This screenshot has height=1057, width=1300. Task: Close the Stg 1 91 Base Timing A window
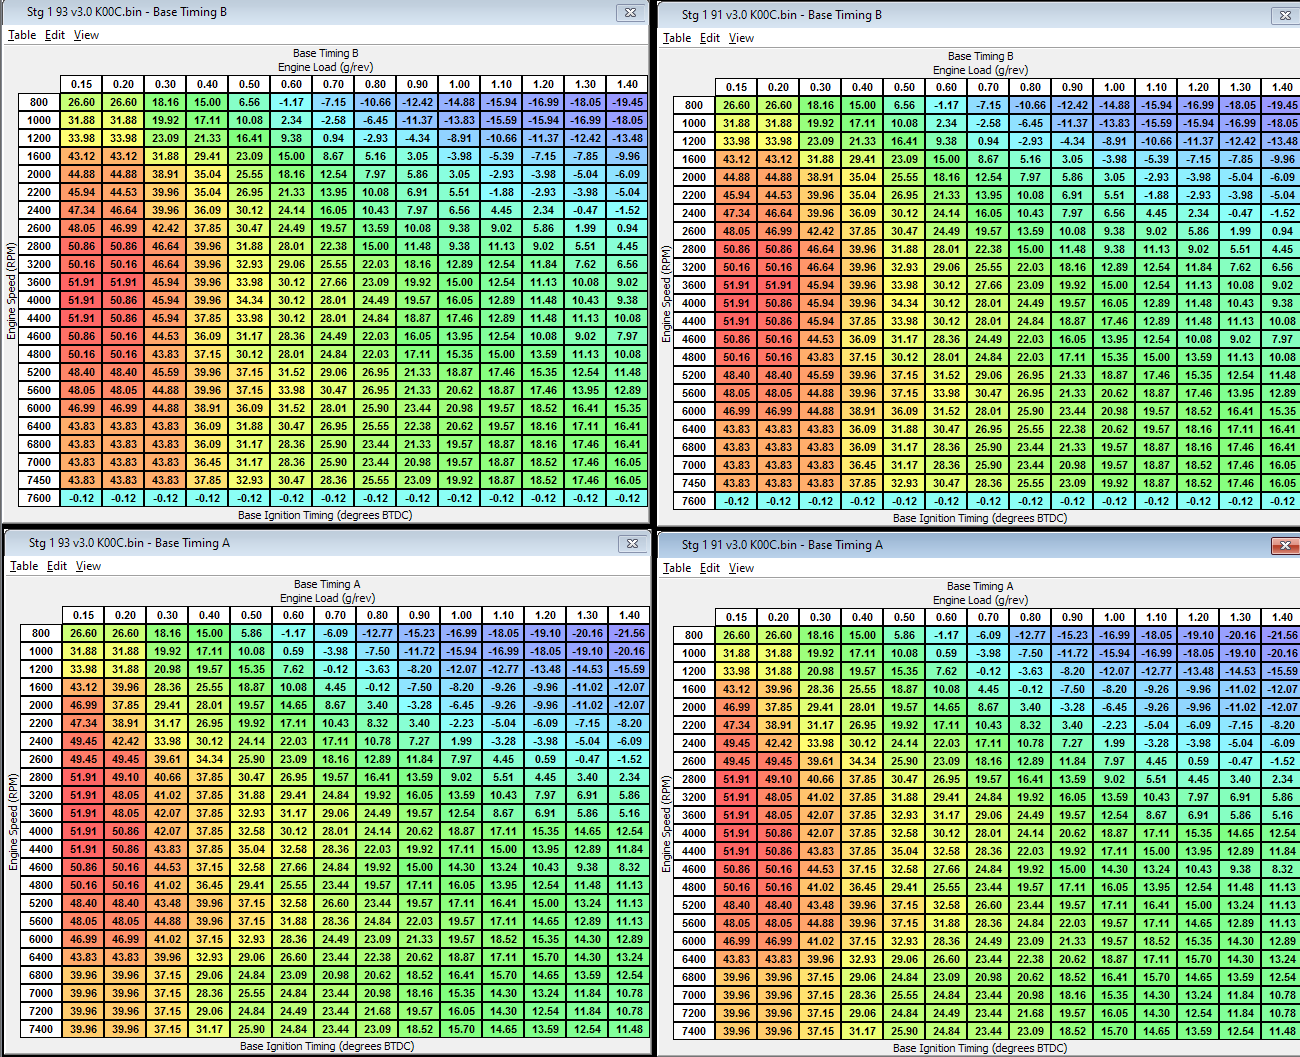click(x=1284, y=545)
